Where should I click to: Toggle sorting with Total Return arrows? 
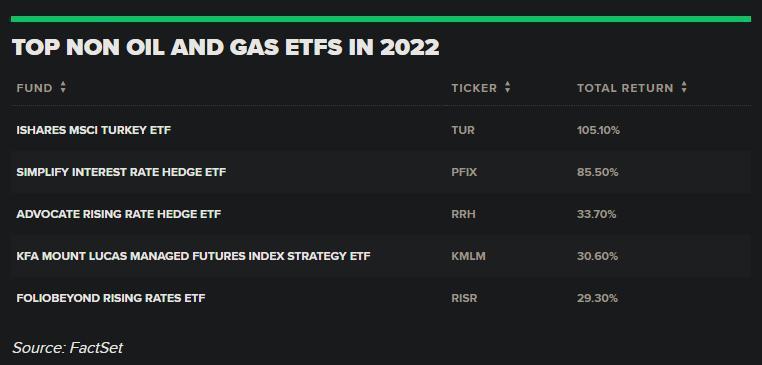[x=684, y=88]
